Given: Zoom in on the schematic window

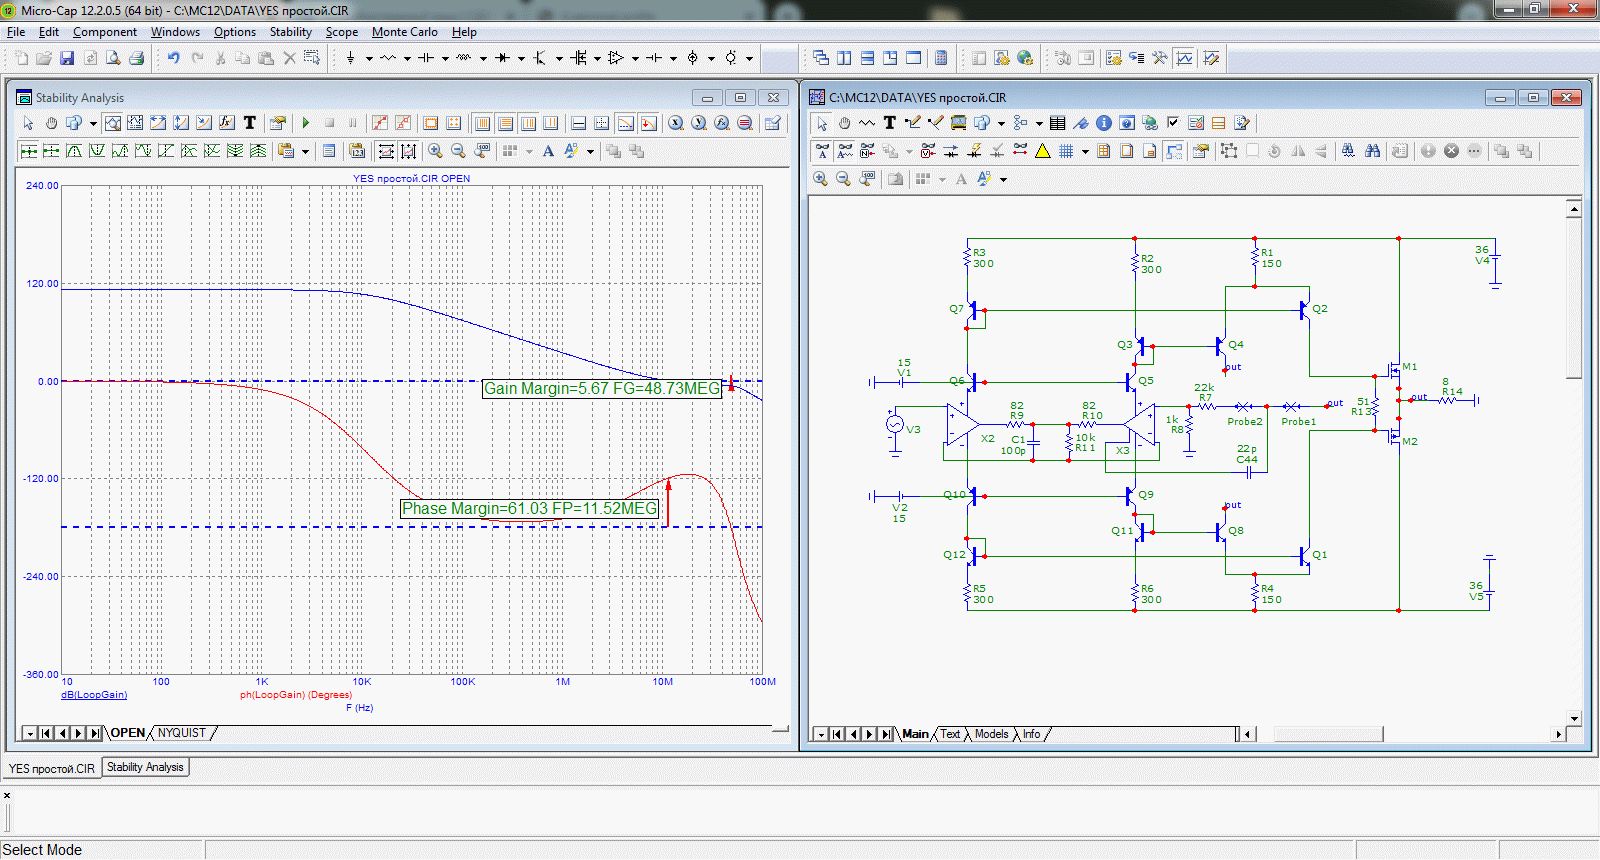Looking at the screenshot, I should click(820, 179).
